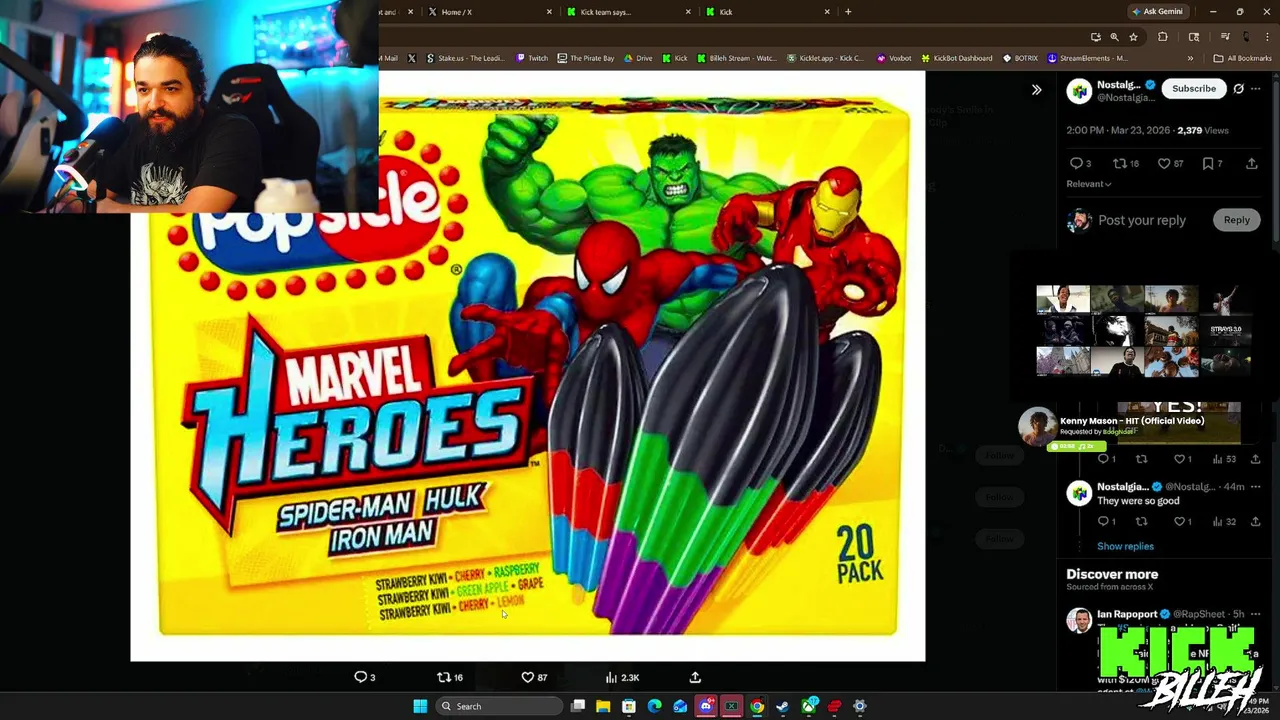Open the KickBot Dashboard bookmark
This screenshot has width=1280, height=720.
pyautogui.click(x=956, y=58)
